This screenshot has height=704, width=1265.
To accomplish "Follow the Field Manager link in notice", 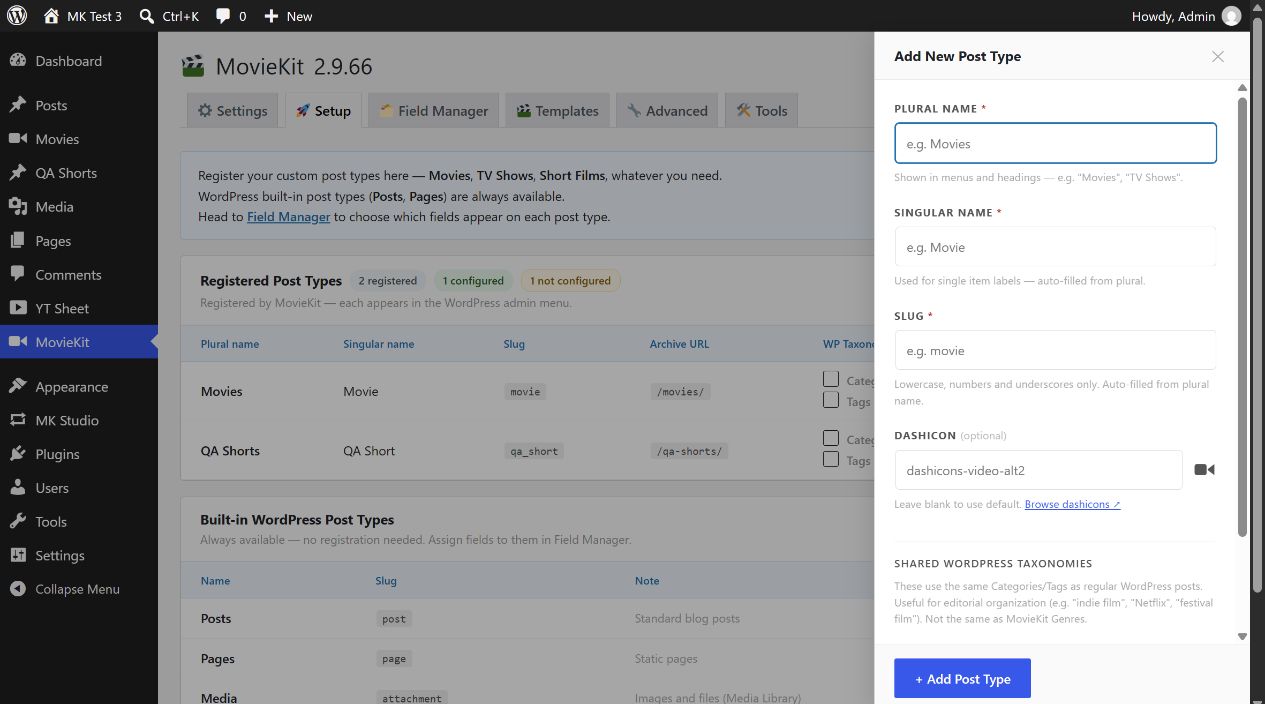I will coord(288,216).
